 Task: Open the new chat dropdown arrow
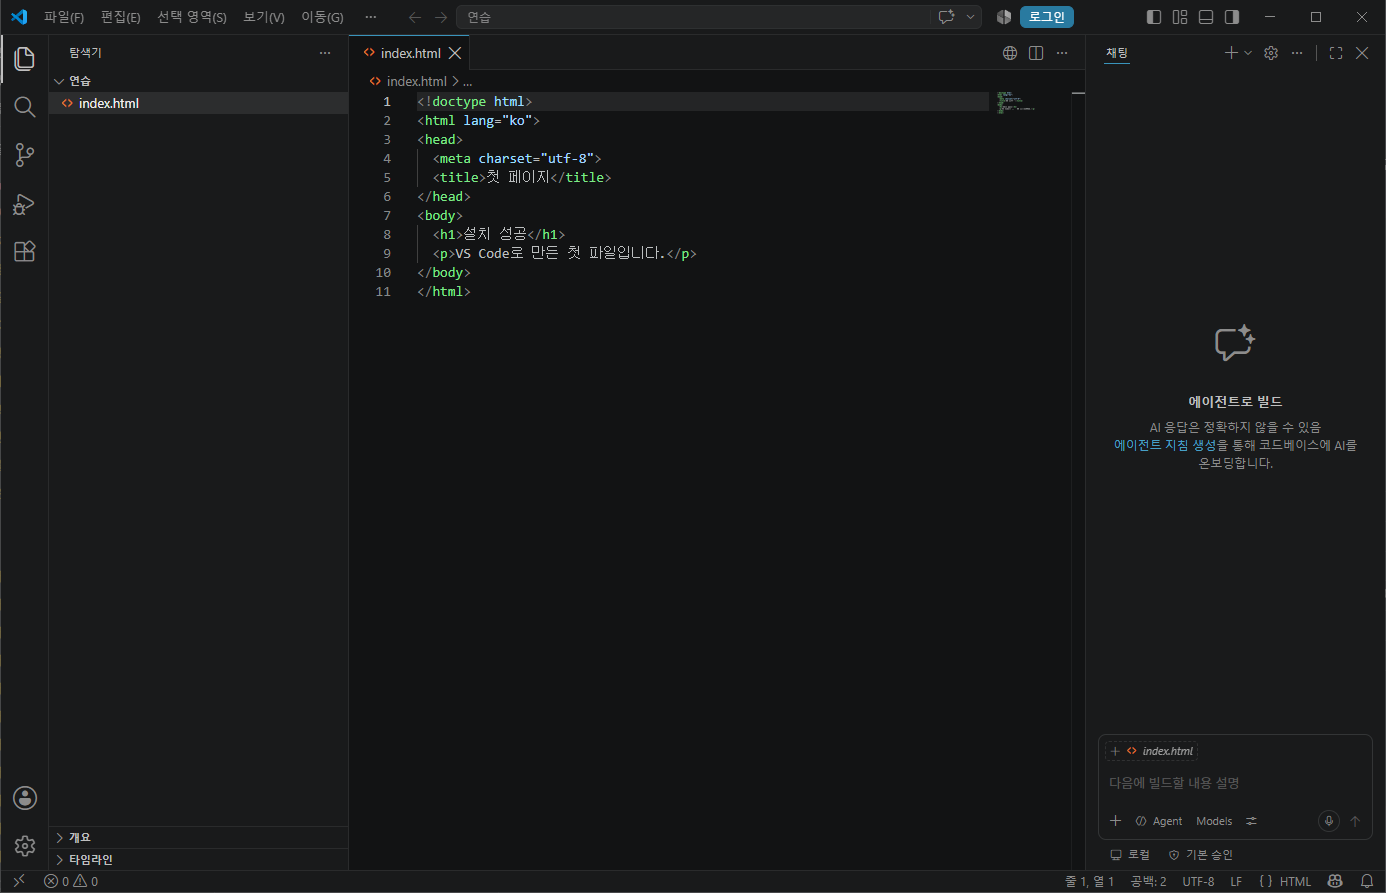(1248, 53)
